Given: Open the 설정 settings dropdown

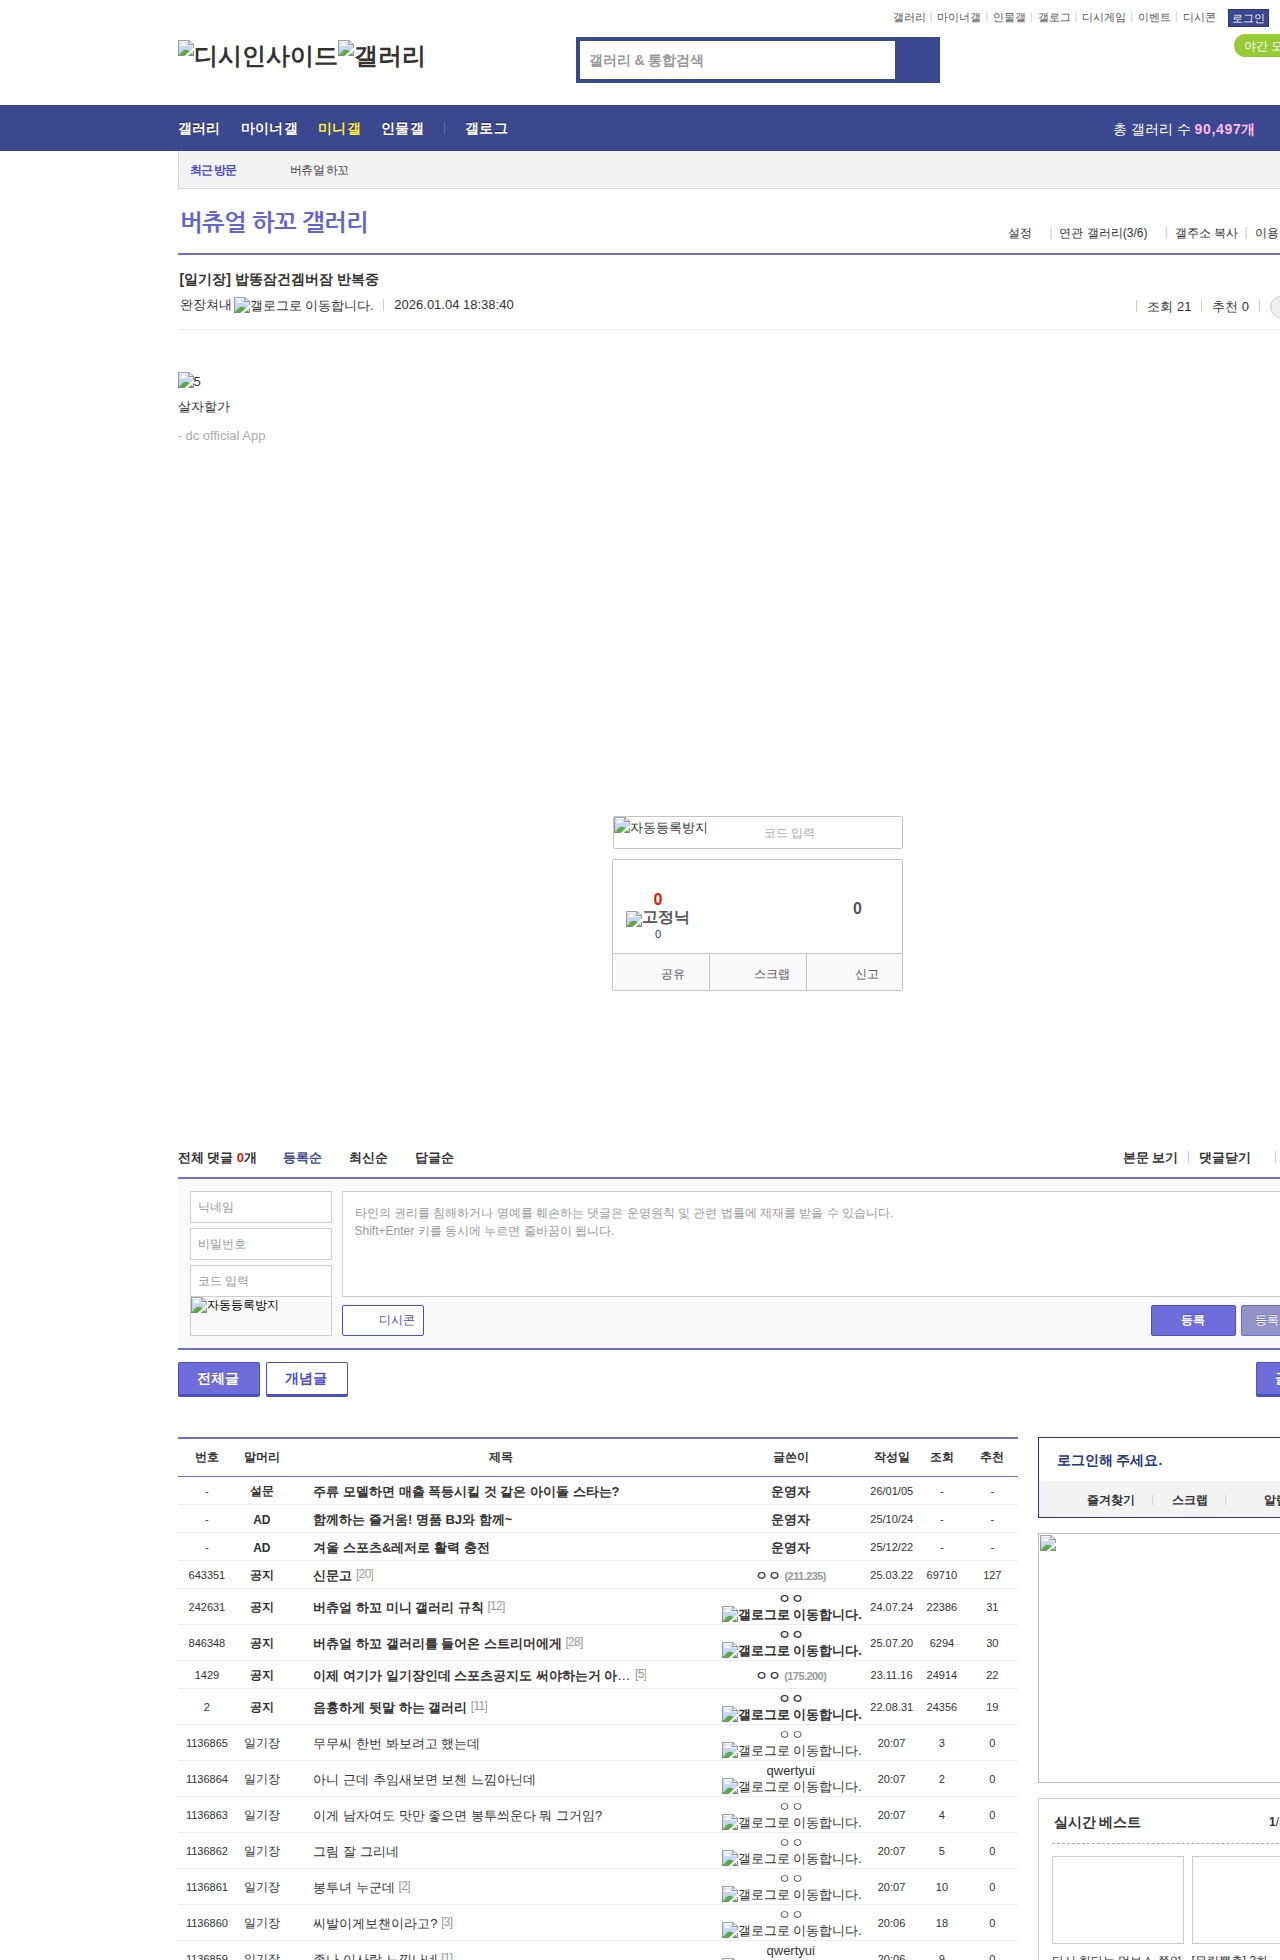Looking at the screenshot, I should pos(1020,233).
